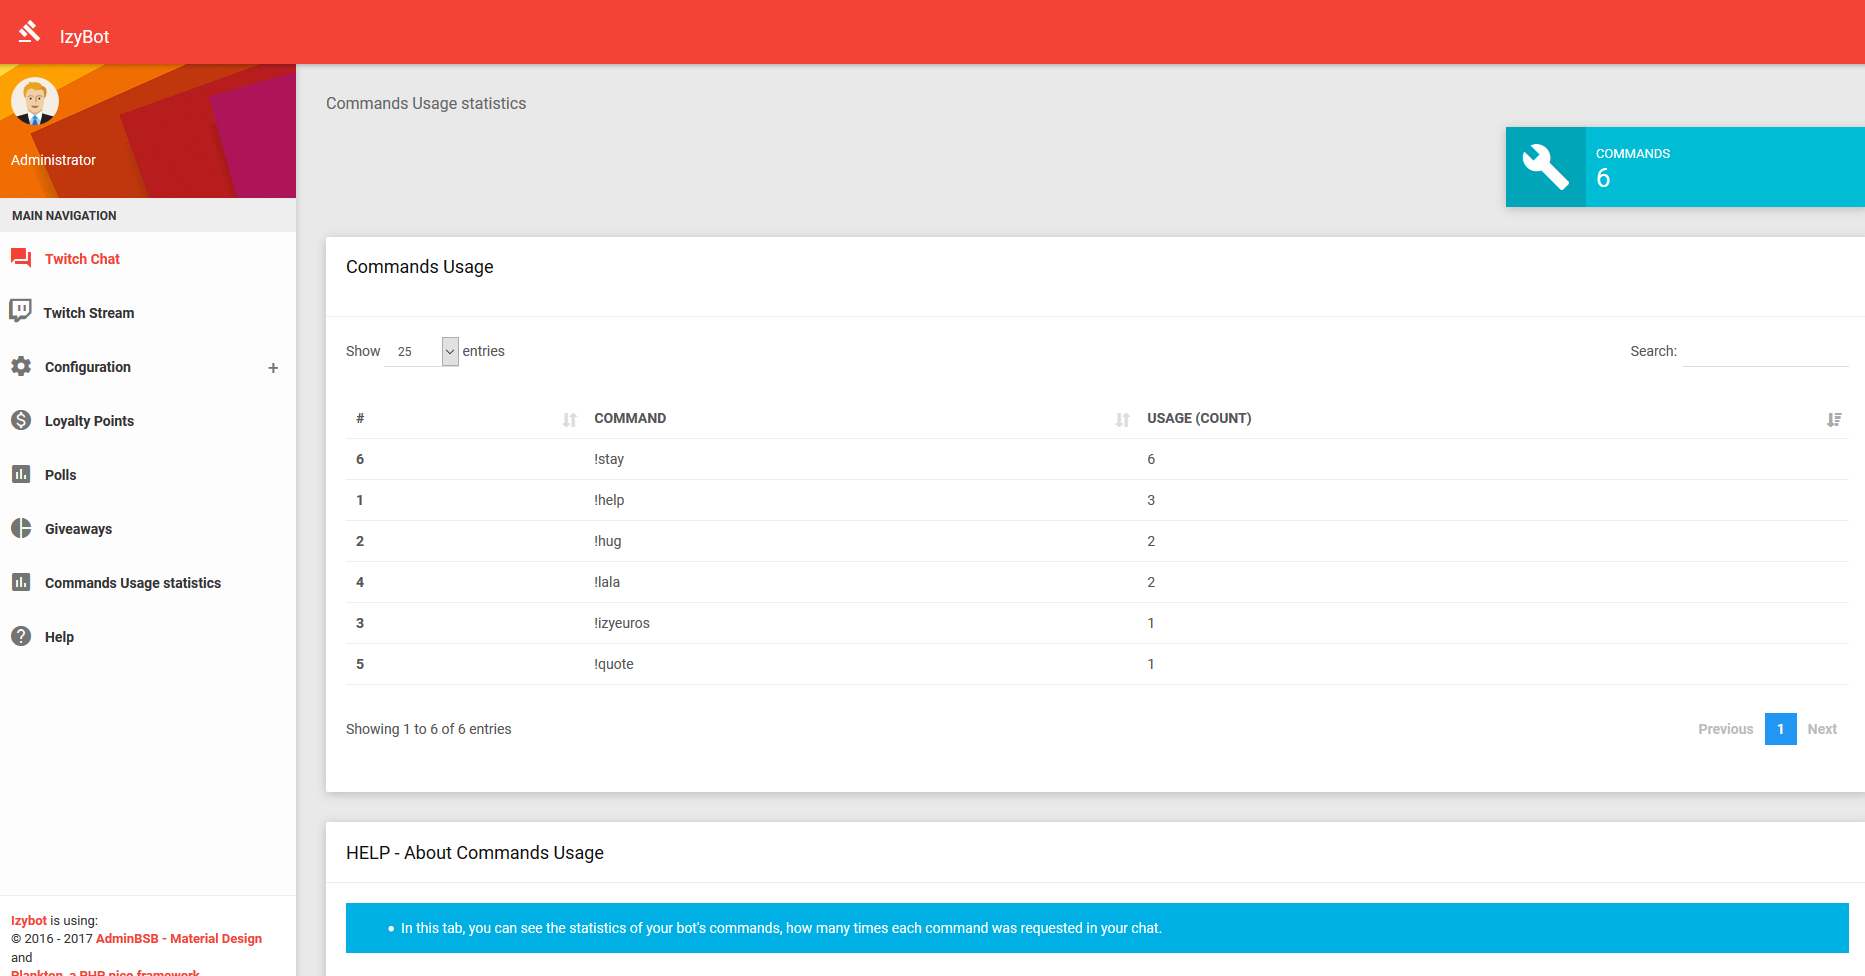Sort table by Command column arrows
Screen dimensions: 1865x976
[x=1123, y=420]
